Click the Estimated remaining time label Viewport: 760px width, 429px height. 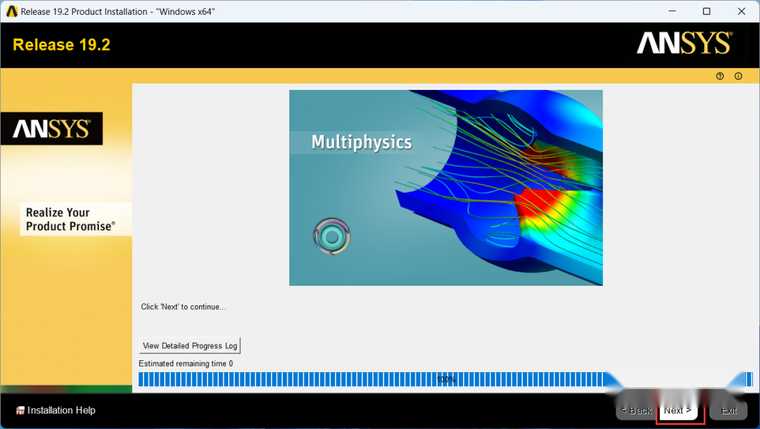pyautogui.click(x=186, y=364)
